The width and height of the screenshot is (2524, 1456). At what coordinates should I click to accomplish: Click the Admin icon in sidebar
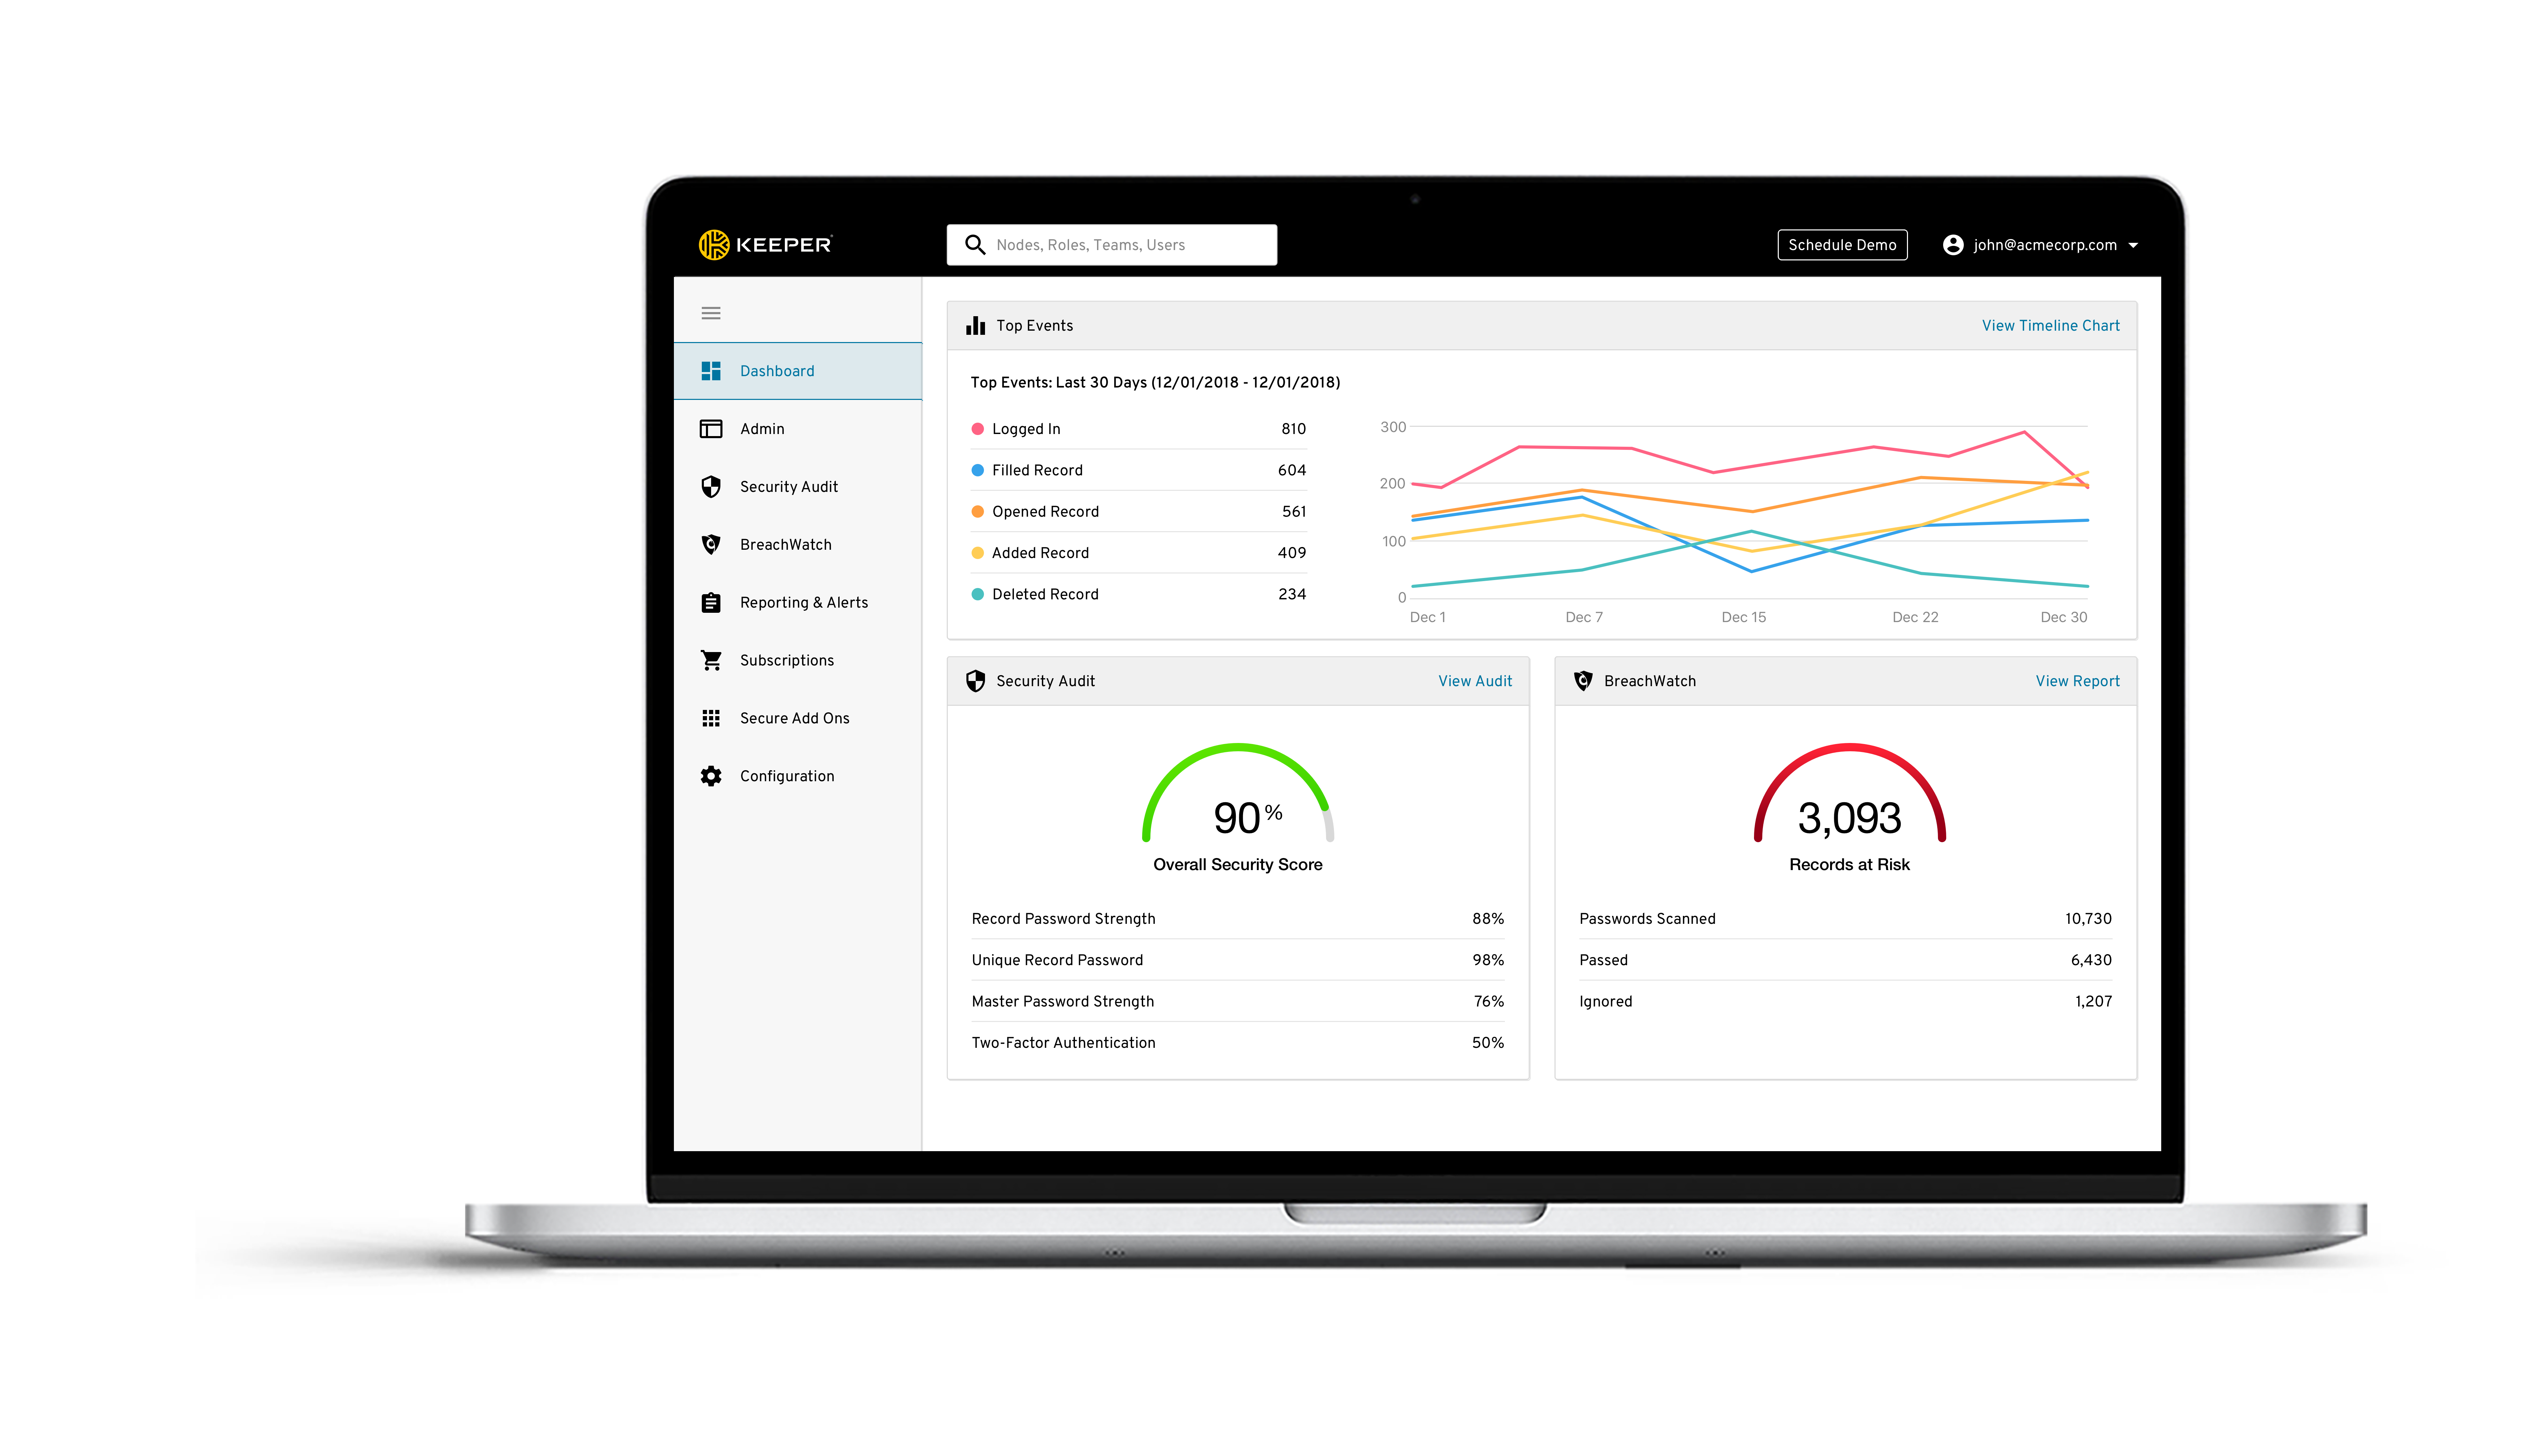pos(712,428)
